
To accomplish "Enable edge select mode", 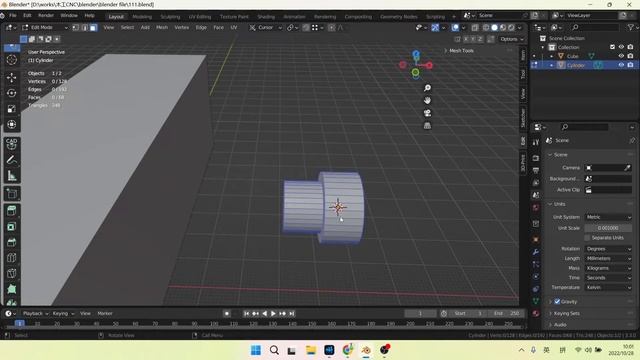I will click(x=84, y=27).
